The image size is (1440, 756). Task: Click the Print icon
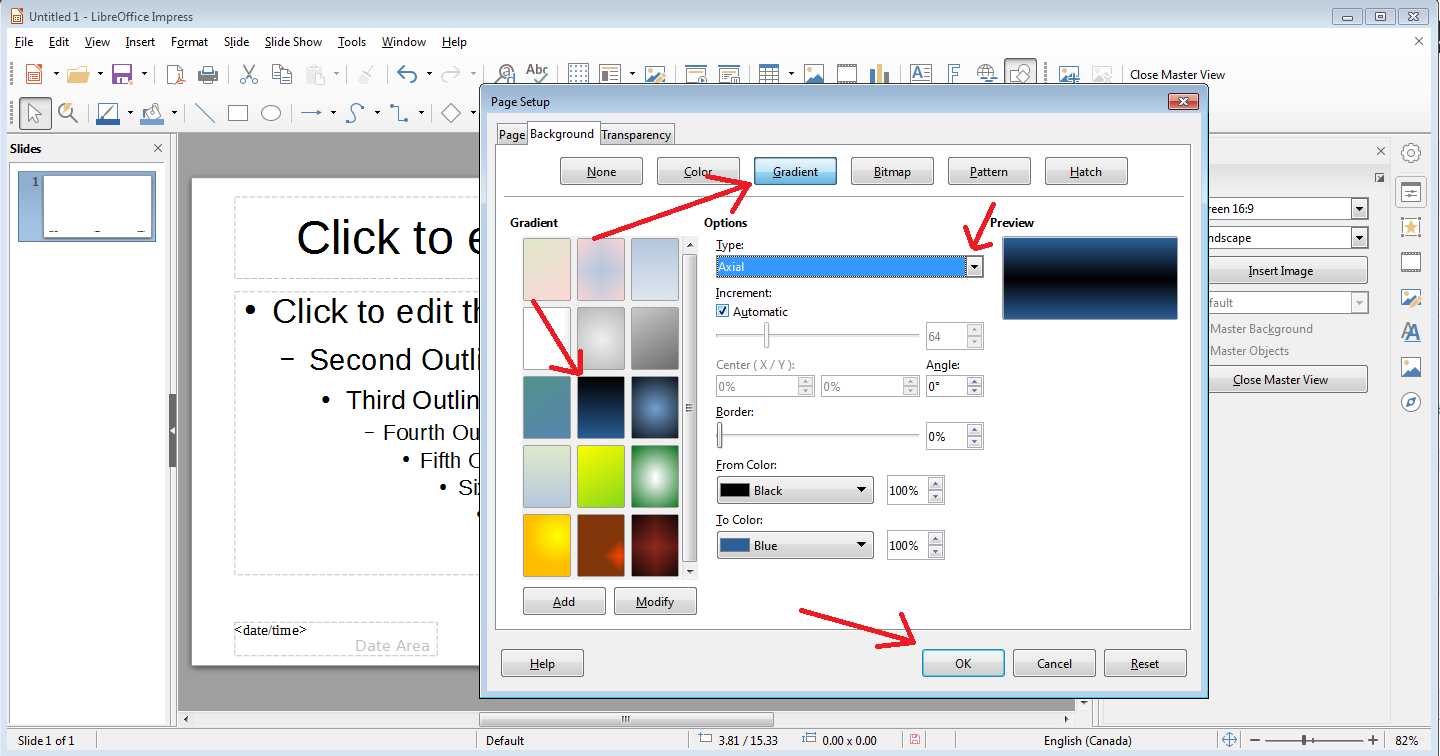[208, 74]
